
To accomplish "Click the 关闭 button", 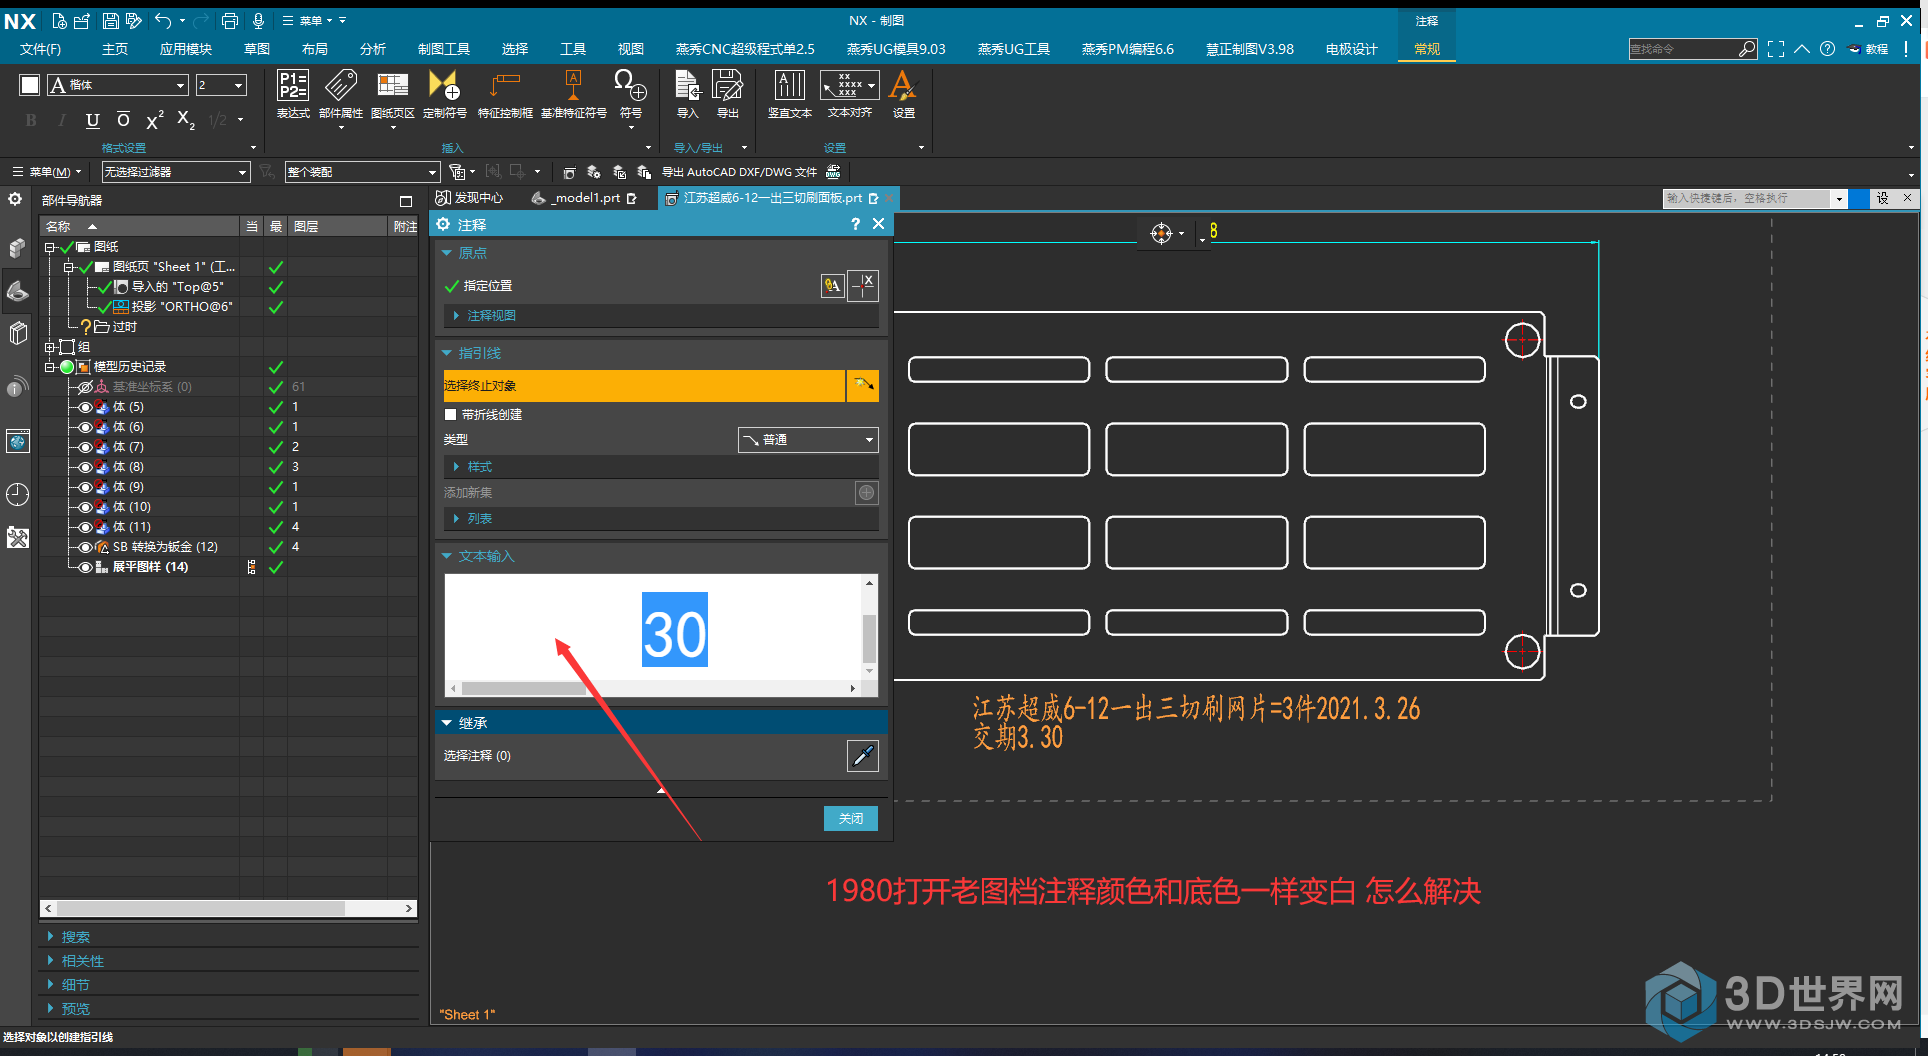I will pyautogui.click(x=851, y=818).
